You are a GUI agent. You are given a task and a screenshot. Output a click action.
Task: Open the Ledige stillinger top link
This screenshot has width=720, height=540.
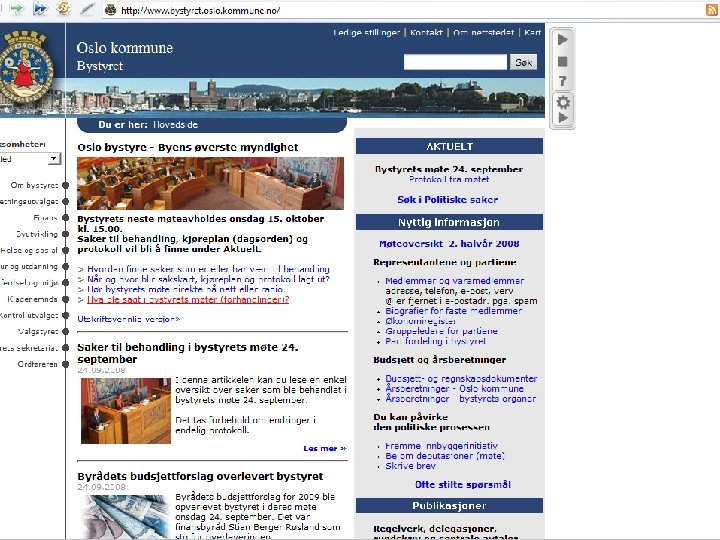(366, 33)
